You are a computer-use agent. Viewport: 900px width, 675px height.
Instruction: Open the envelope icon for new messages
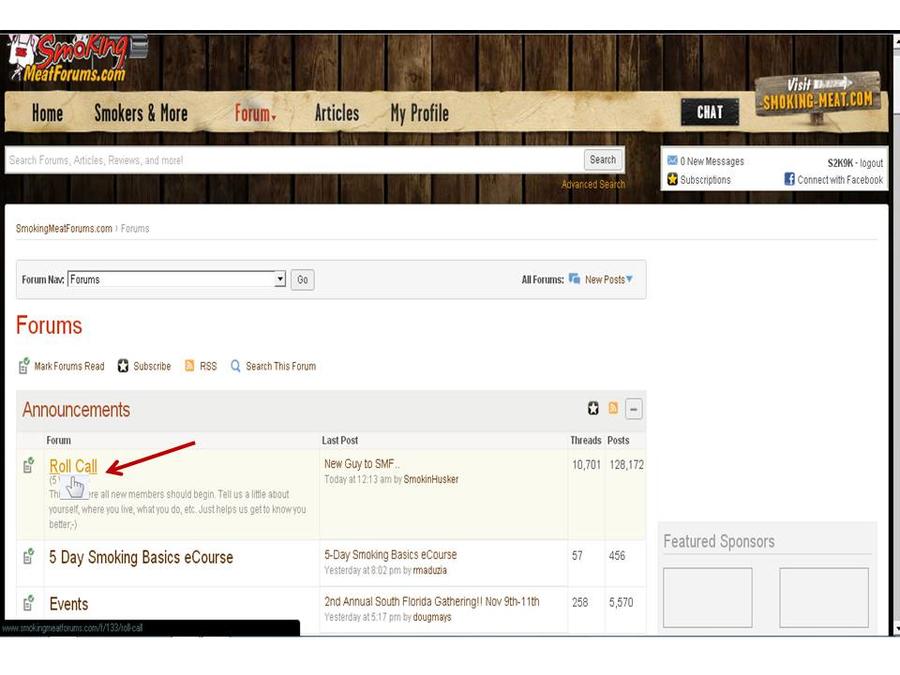point(672,161)
